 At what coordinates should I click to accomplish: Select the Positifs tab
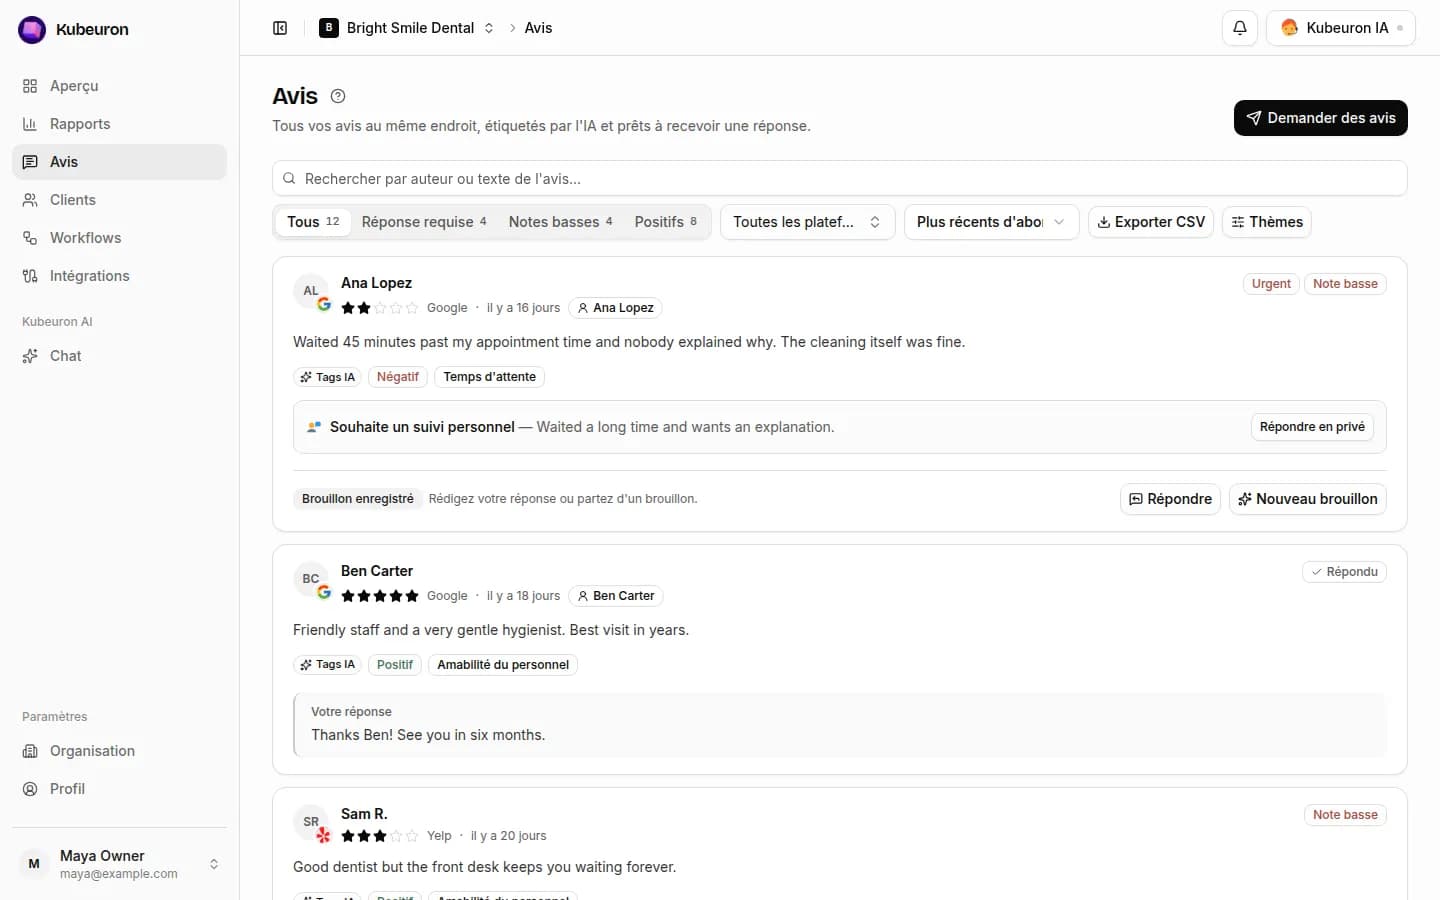click(x=666, y=222)
